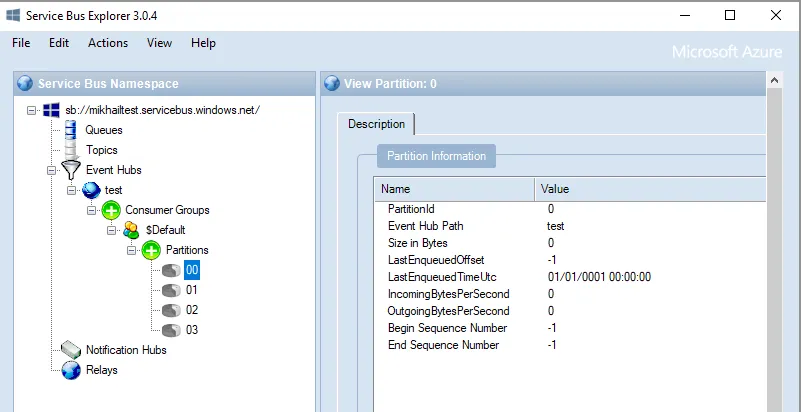
Task: Select the Queues tree item
Action: pos(104,130)
